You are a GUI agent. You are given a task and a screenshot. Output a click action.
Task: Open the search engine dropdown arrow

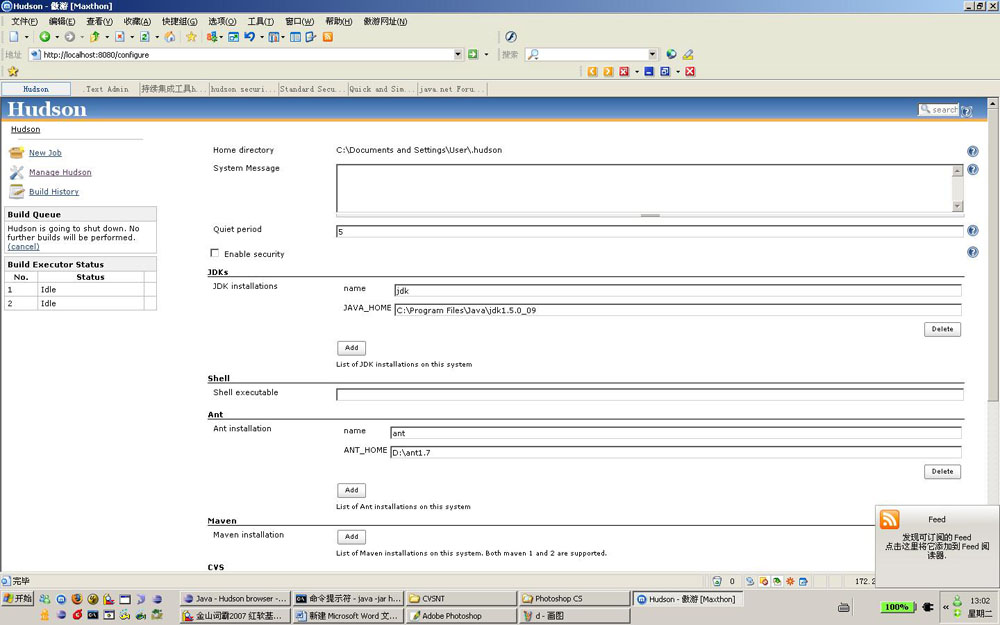pyautogui.click(x=652, y=54)
